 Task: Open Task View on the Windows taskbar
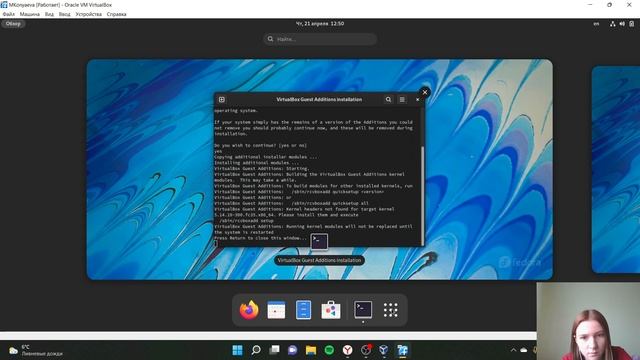click(274, 350)
